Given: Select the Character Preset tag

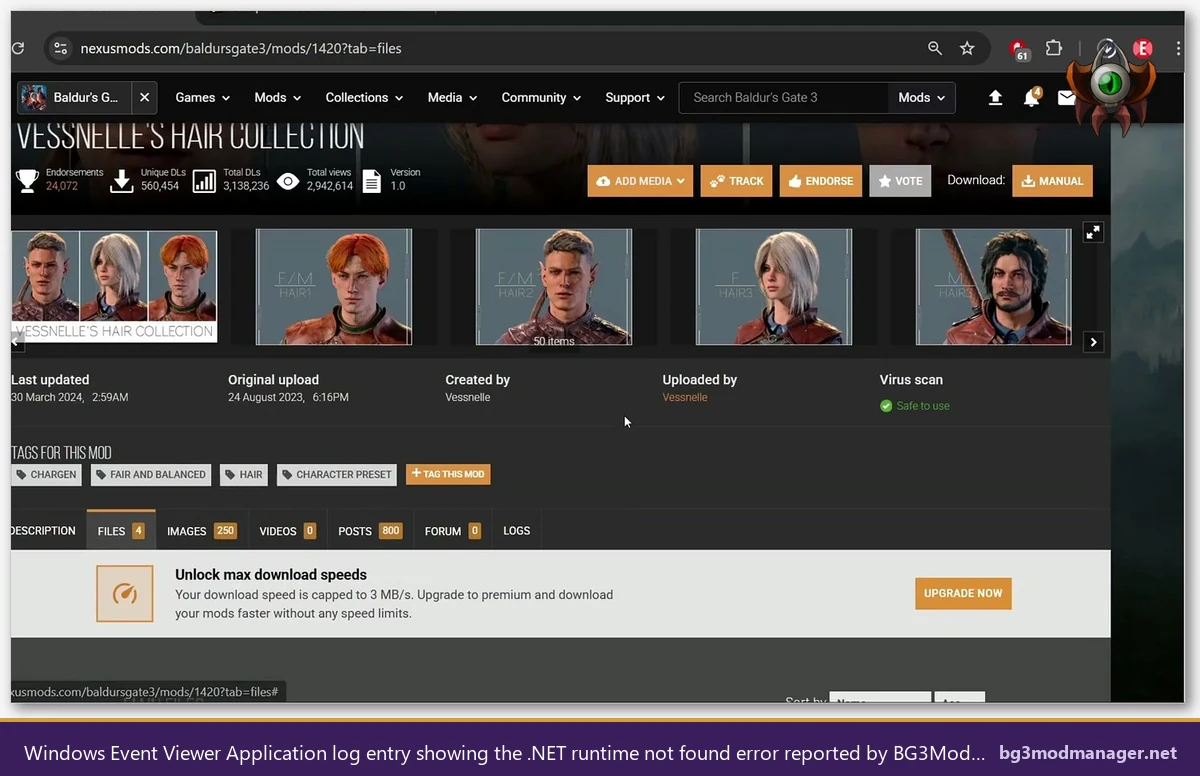Looking at the screenshot, I should (337, 474).
